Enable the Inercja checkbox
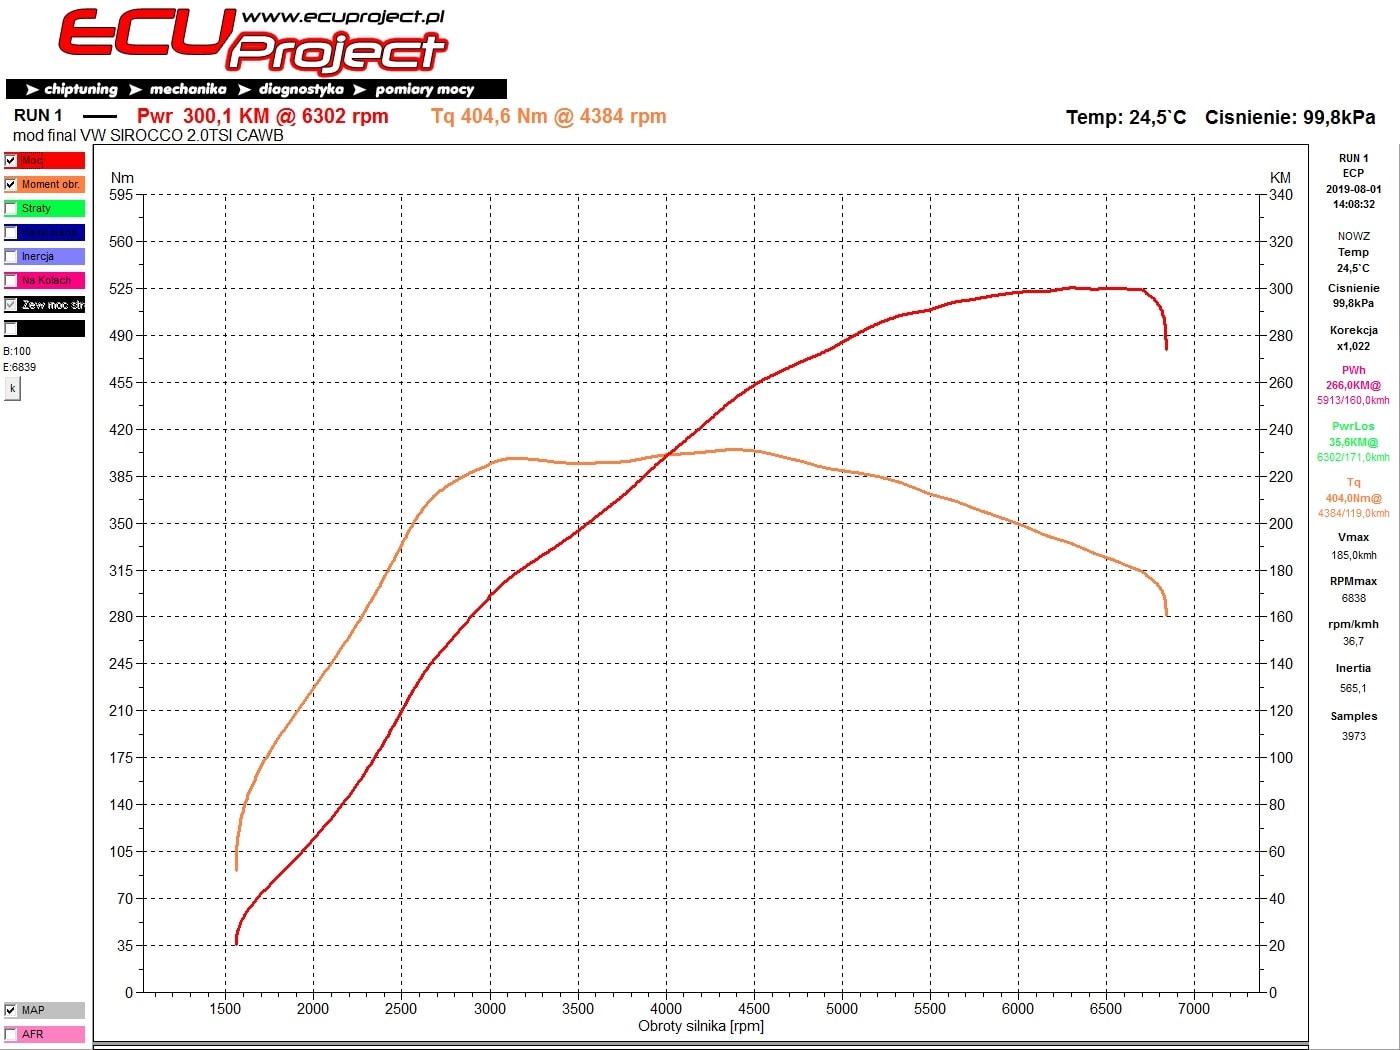Viewport: 1400px width, 1050px height. click(x=11, y=256)
